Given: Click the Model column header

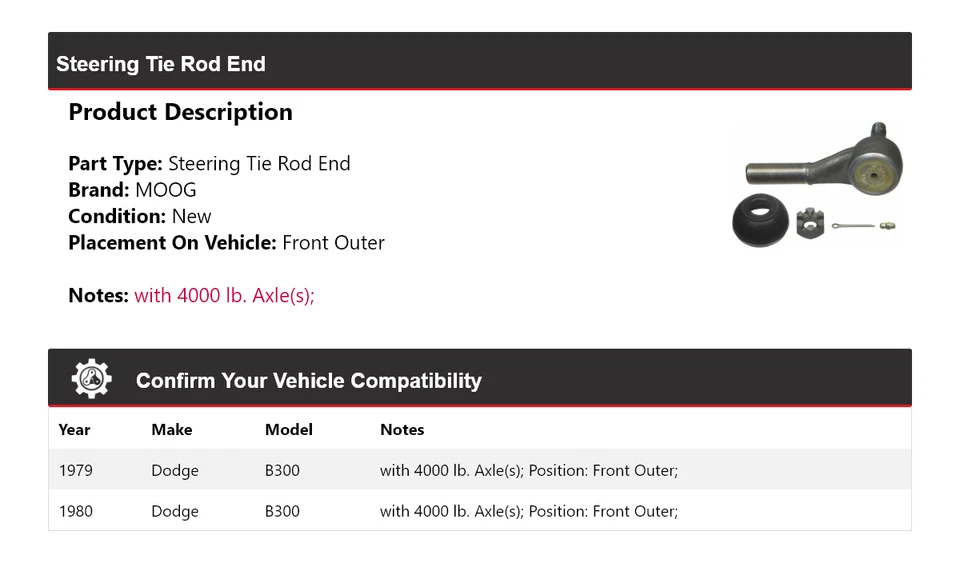Looking at the screenshot, I should coord(288,429).
